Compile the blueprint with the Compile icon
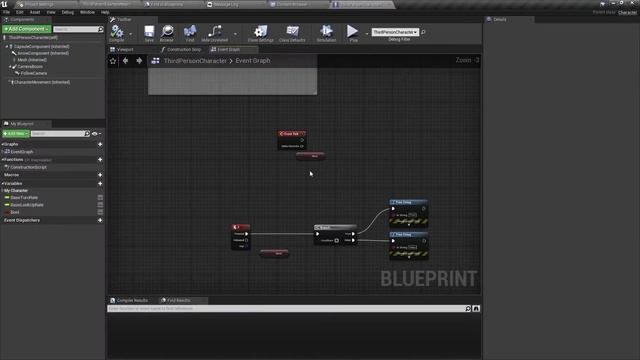This screenshot has width=640, height=360. pos(117,31)
